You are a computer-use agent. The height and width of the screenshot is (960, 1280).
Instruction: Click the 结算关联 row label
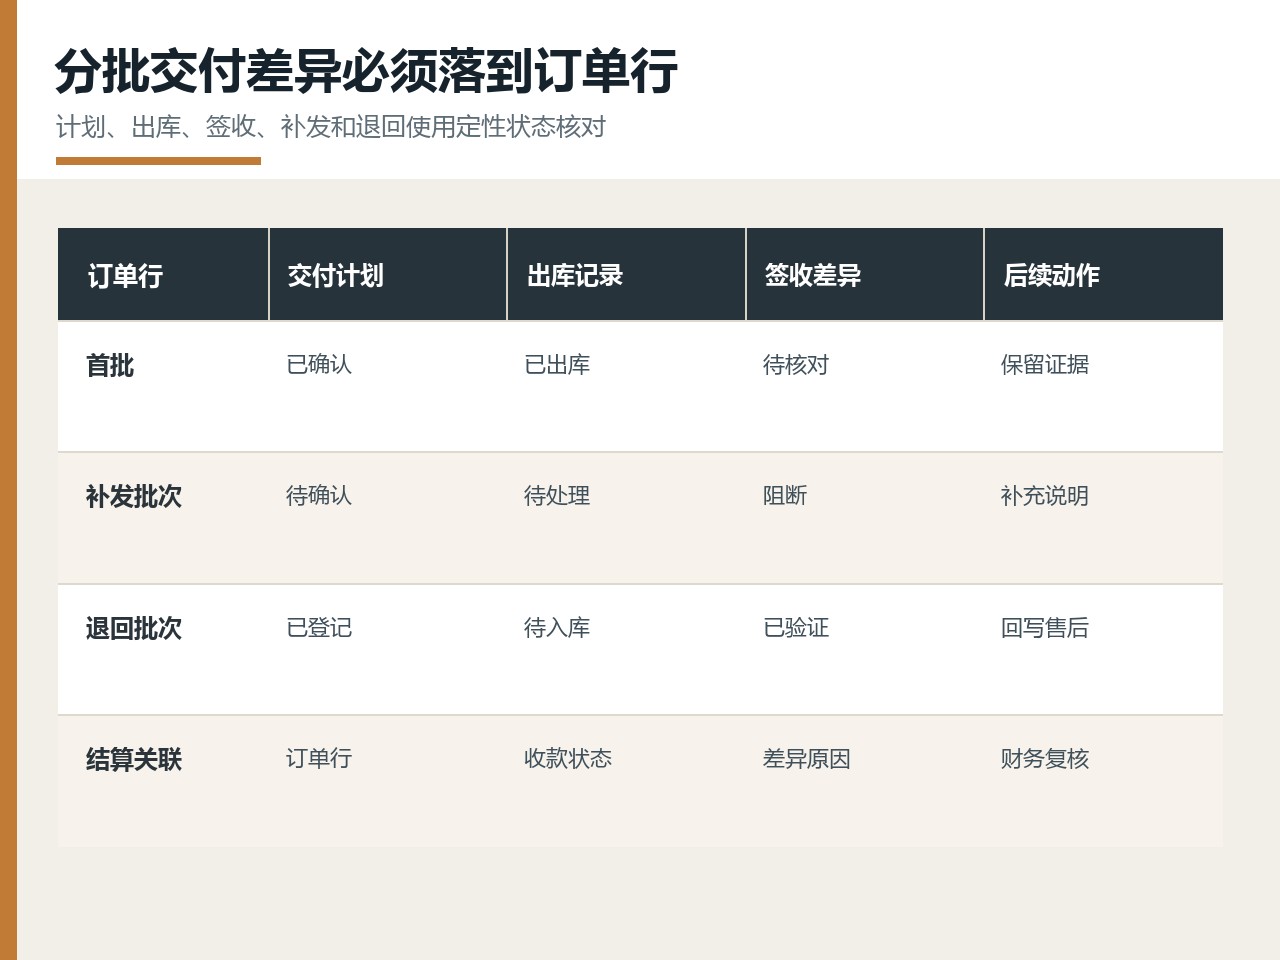pyautogui.click(x=134, y=759)
